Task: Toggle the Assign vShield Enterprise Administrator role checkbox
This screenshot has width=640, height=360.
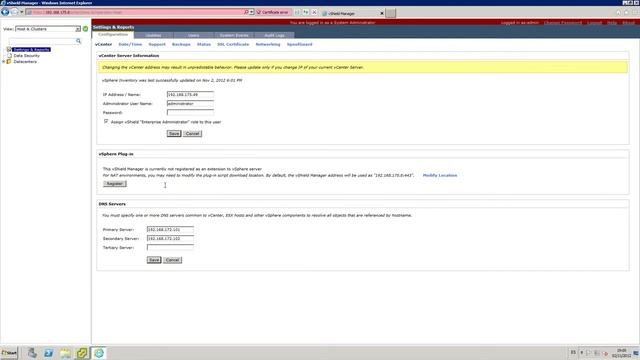Action: [106, 121]
